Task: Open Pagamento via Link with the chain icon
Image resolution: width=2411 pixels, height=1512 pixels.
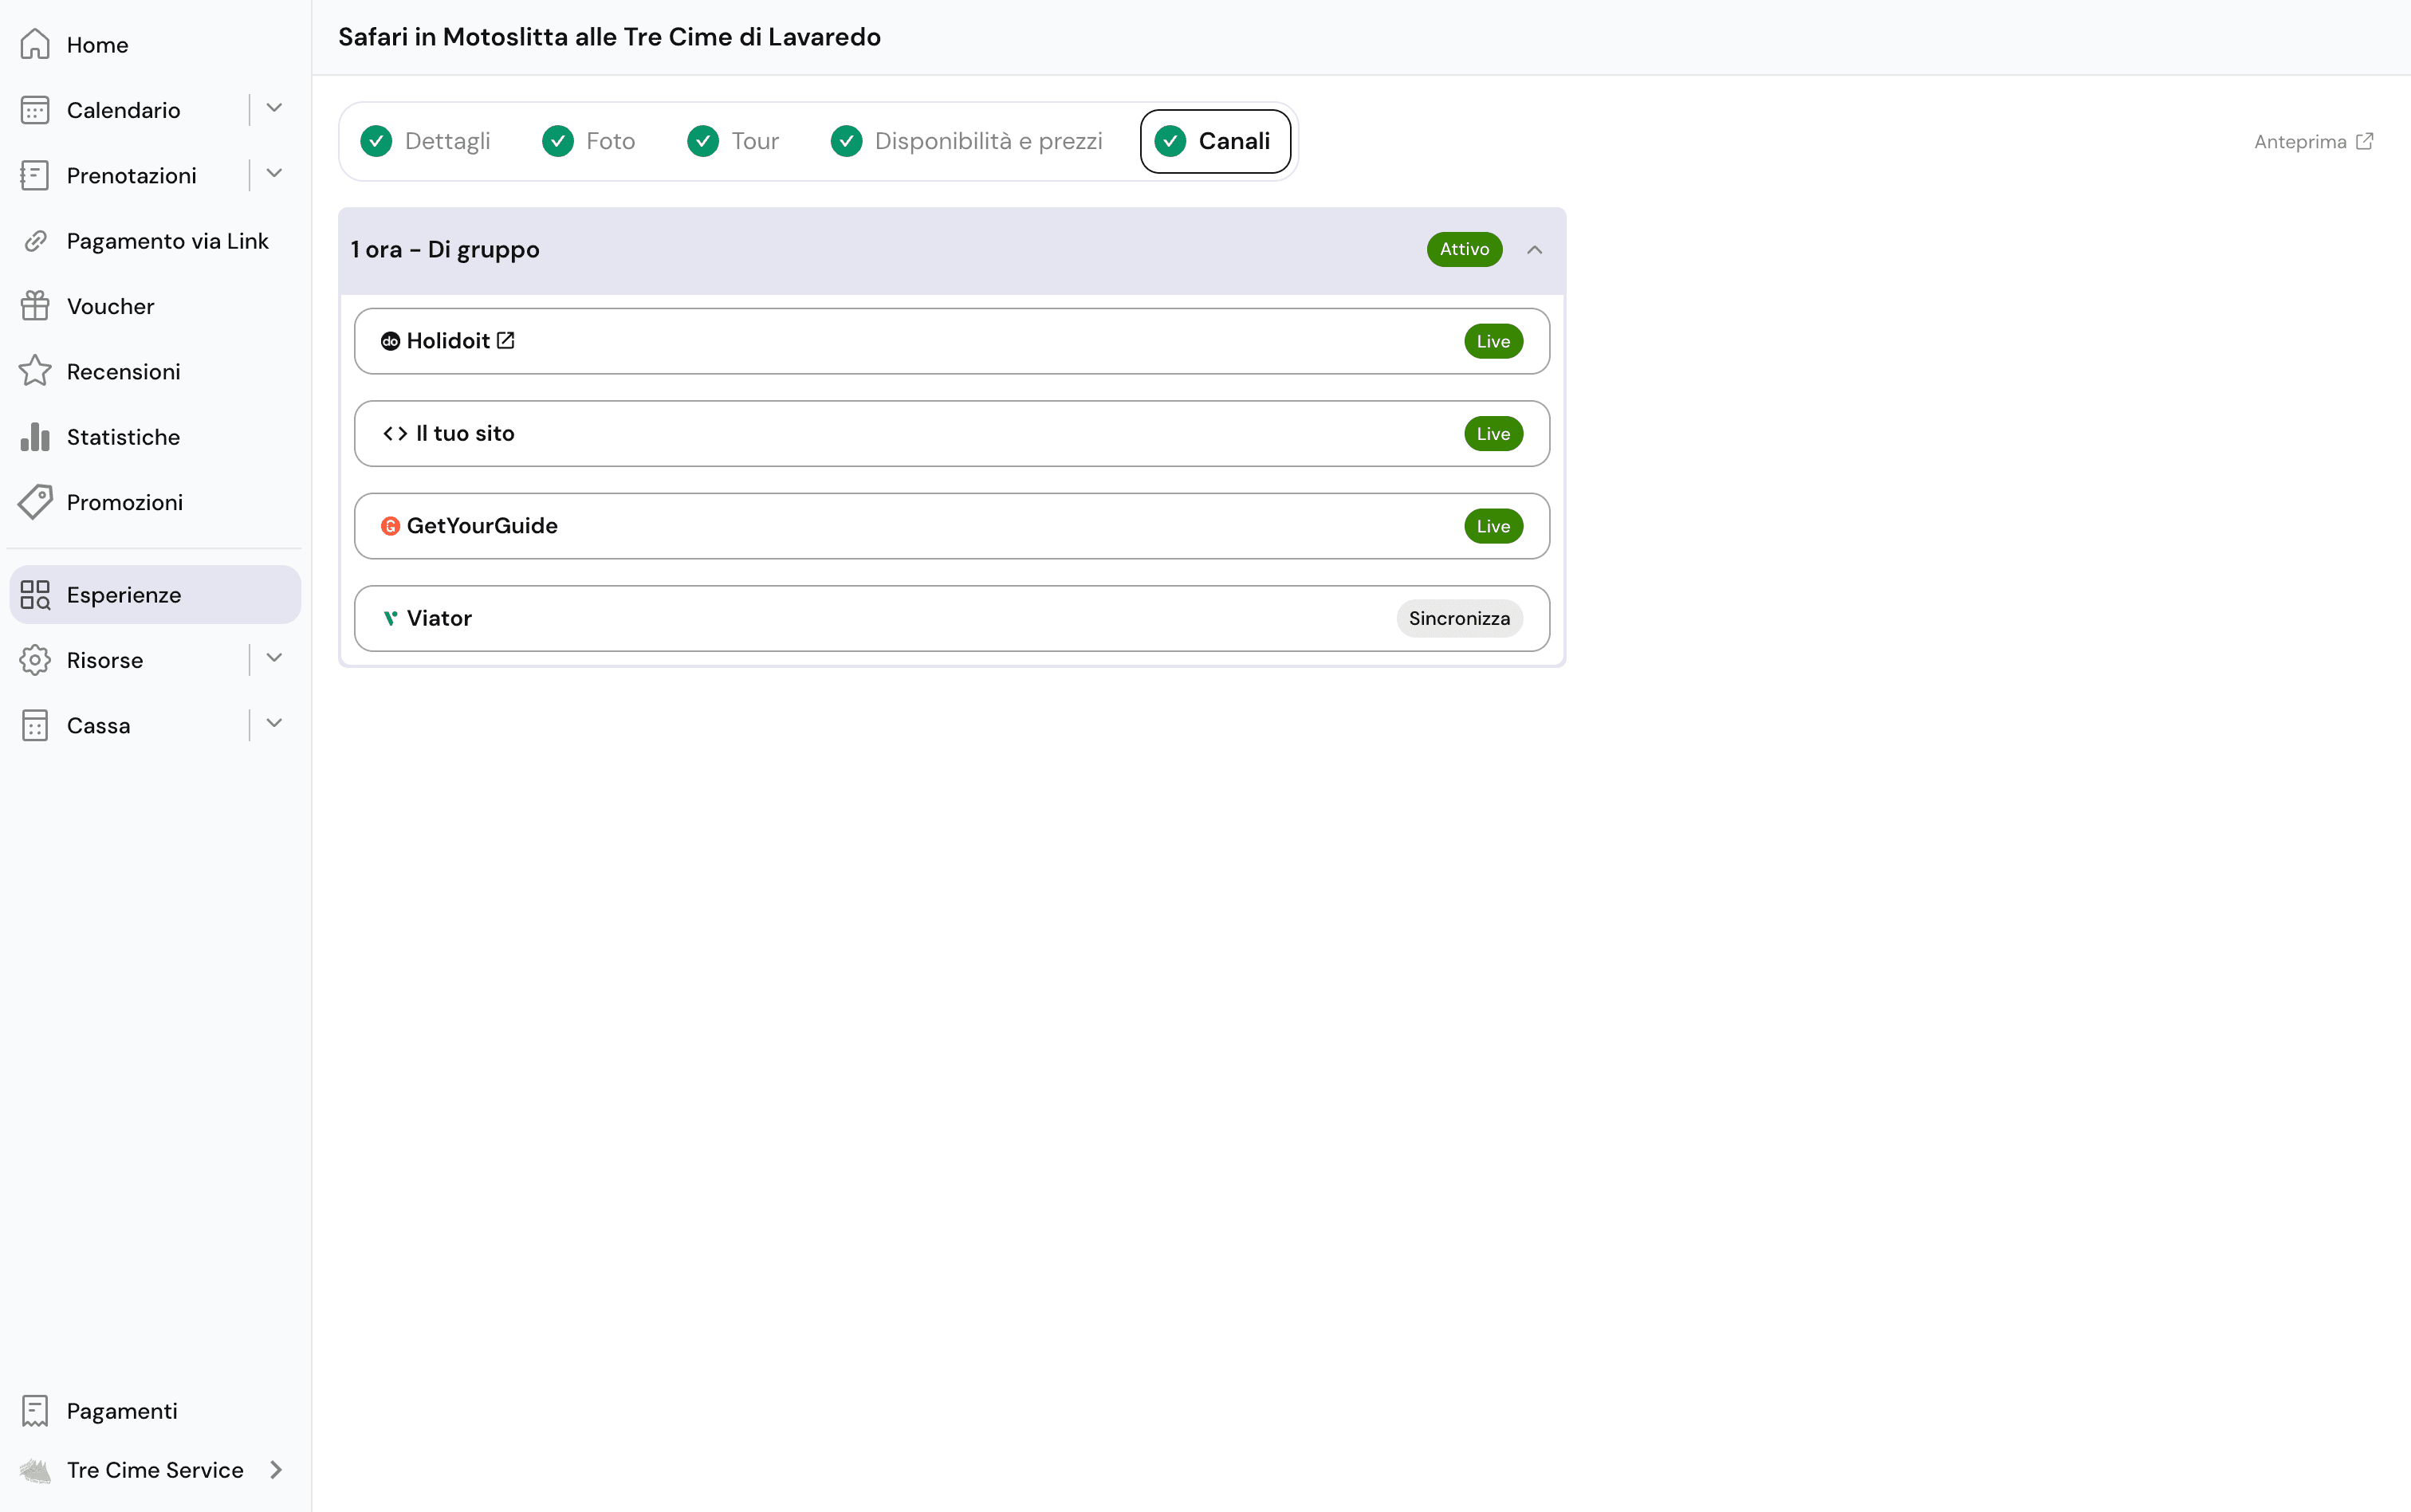Action: click(36, 240)
